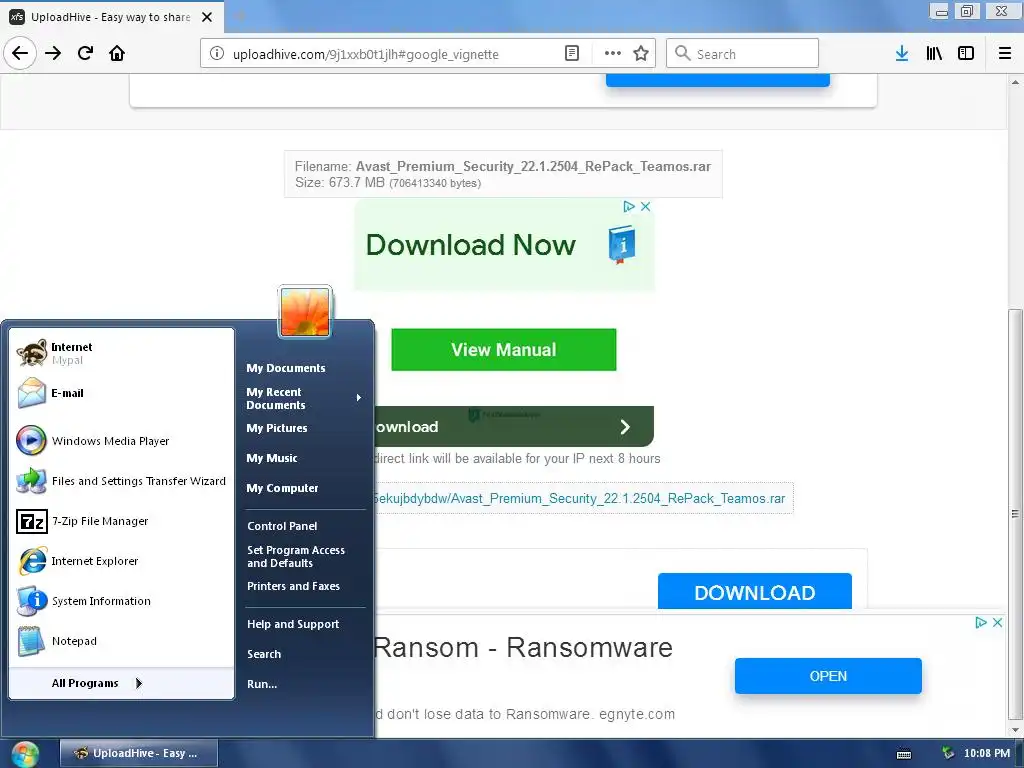This screenshot has width=1024, height=768.
Task: Open AdChoices on Download Now ad
Action: pos(629,206)
